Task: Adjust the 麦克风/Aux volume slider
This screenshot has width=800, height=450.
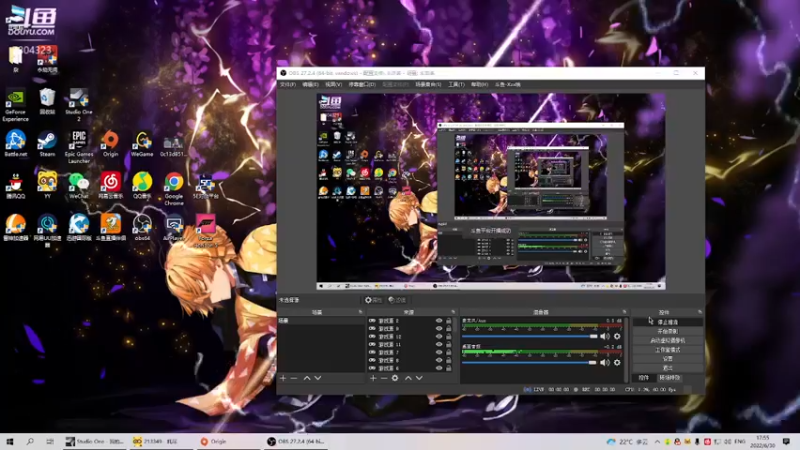Action: pyautogui.click(x=530, y=336)
